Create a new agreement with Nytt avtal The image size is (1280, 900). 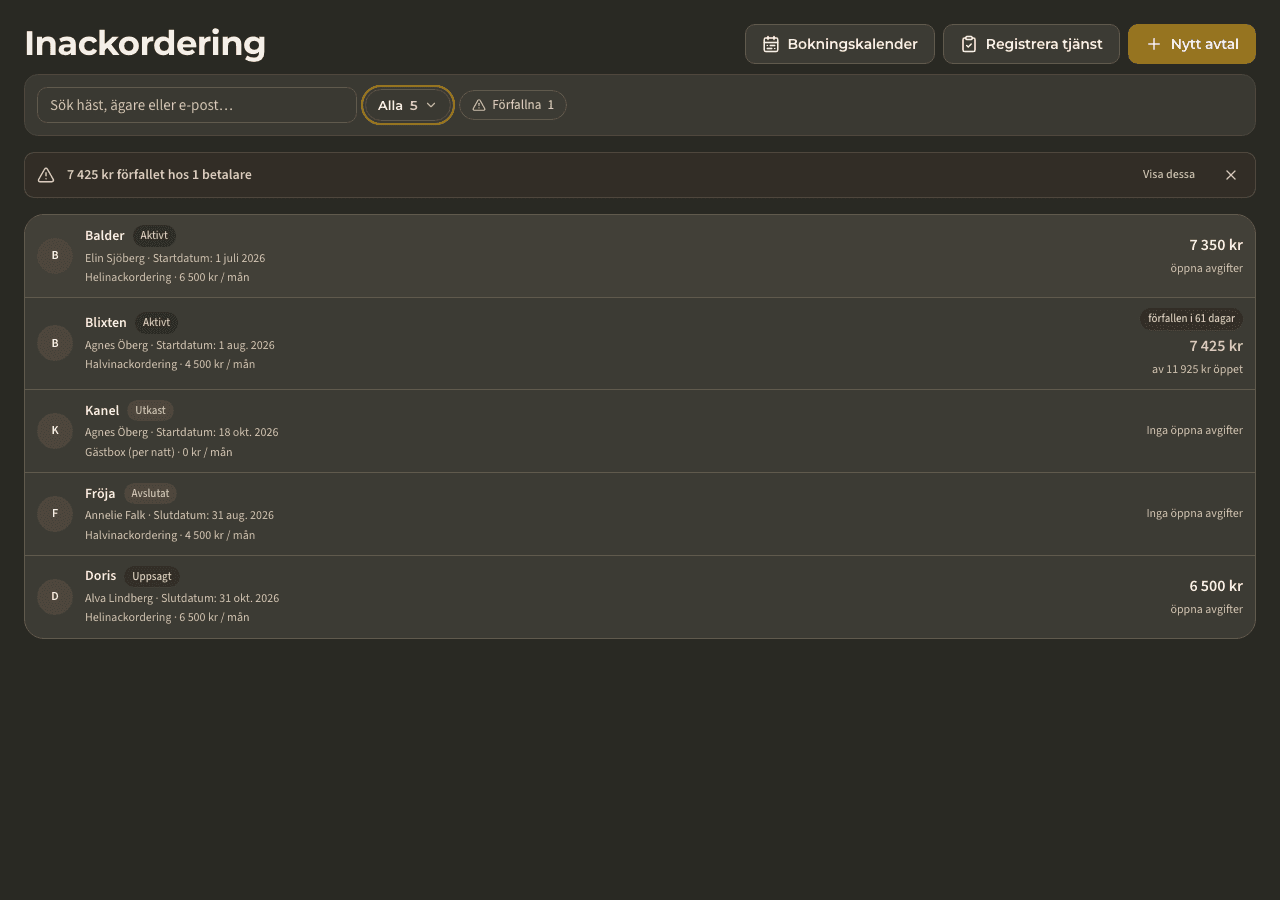coord(1192,44)
